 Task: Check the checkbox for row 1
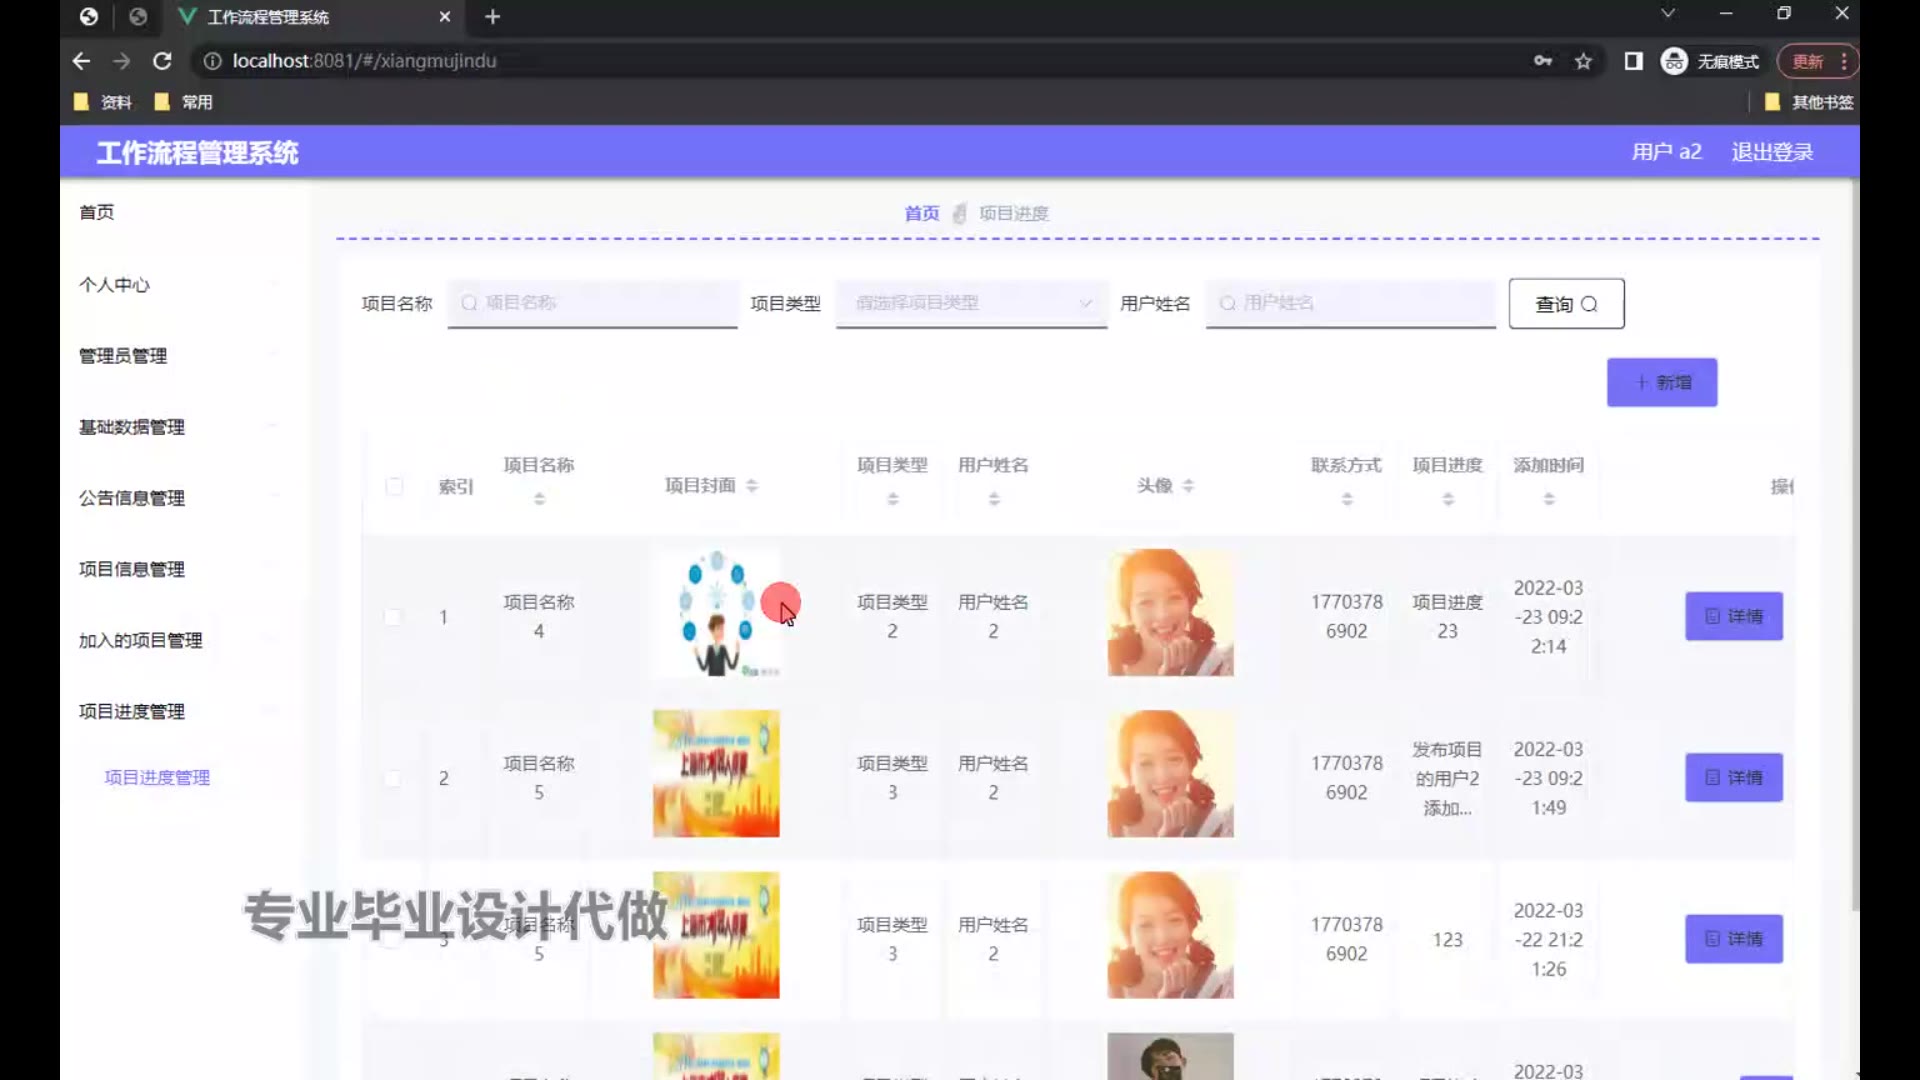click(393, 617)
